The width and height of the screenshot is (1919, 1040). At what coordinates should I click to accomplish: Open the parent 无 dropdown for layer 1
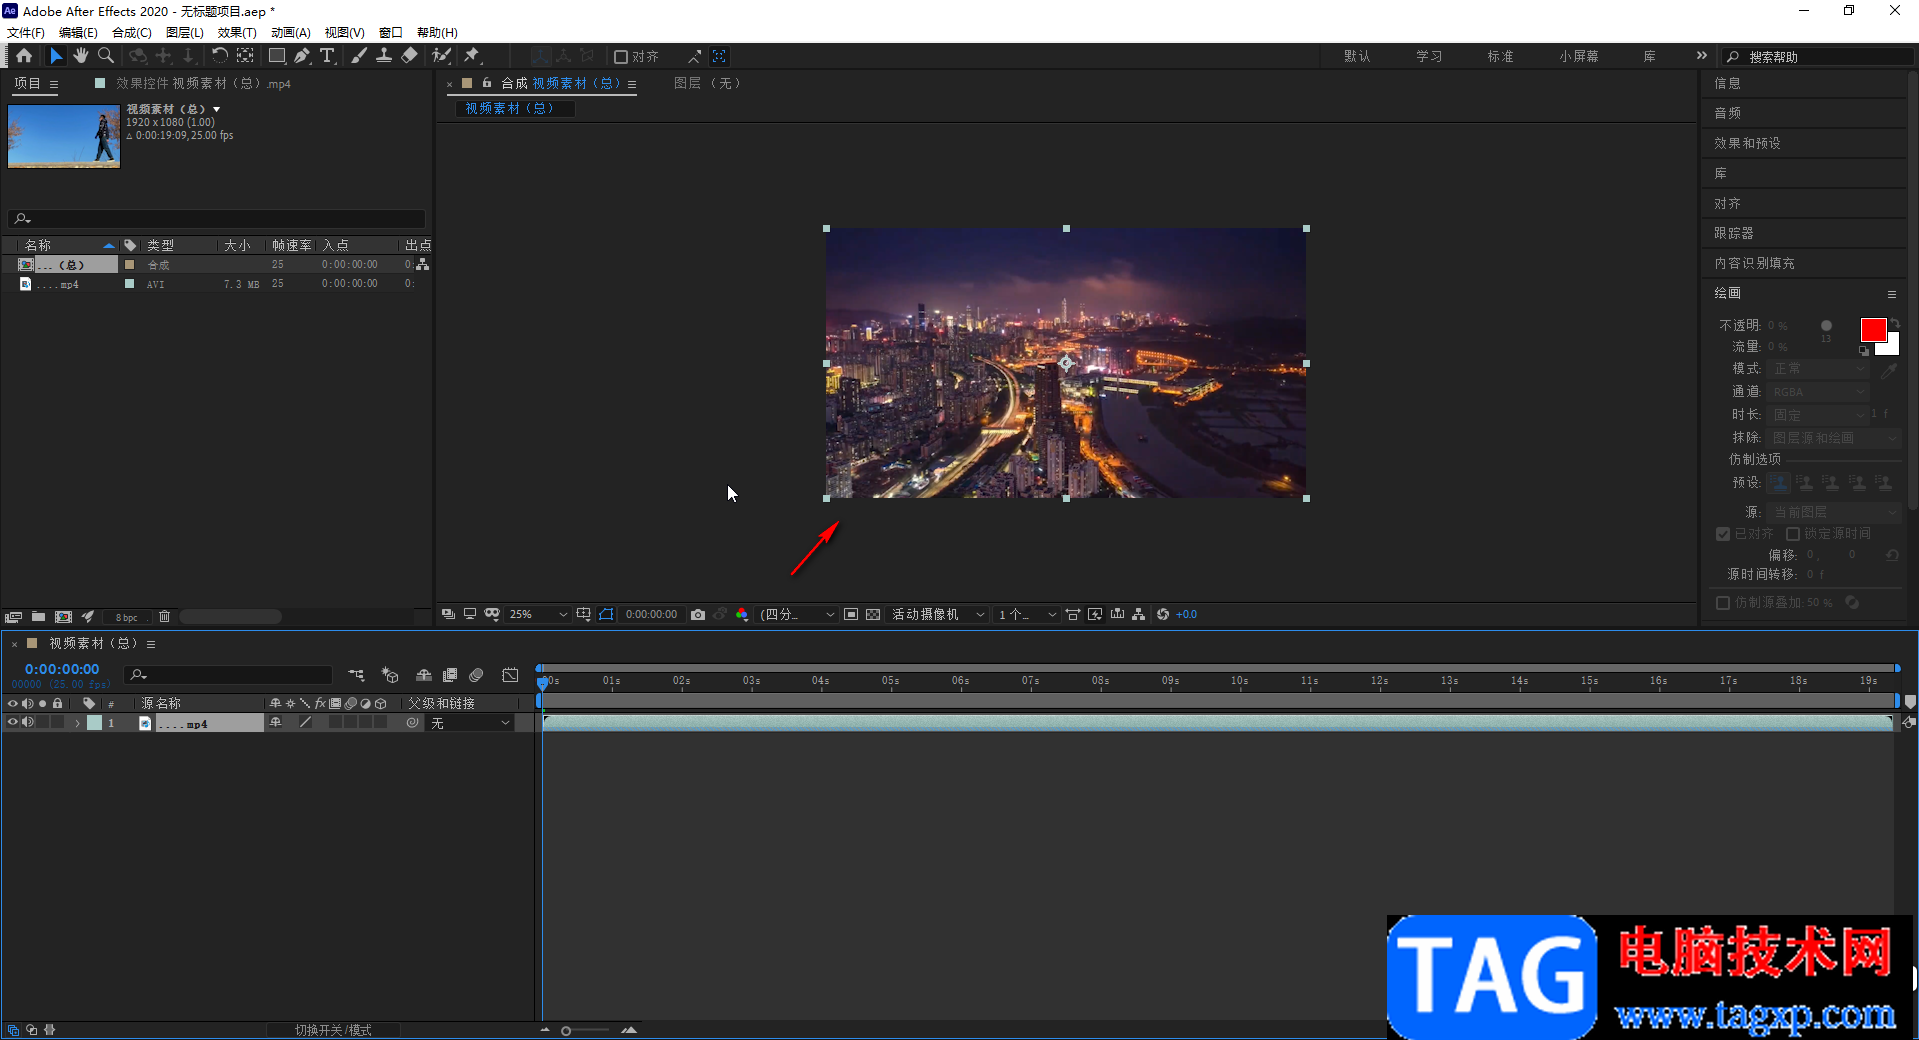tap(471, 723)
